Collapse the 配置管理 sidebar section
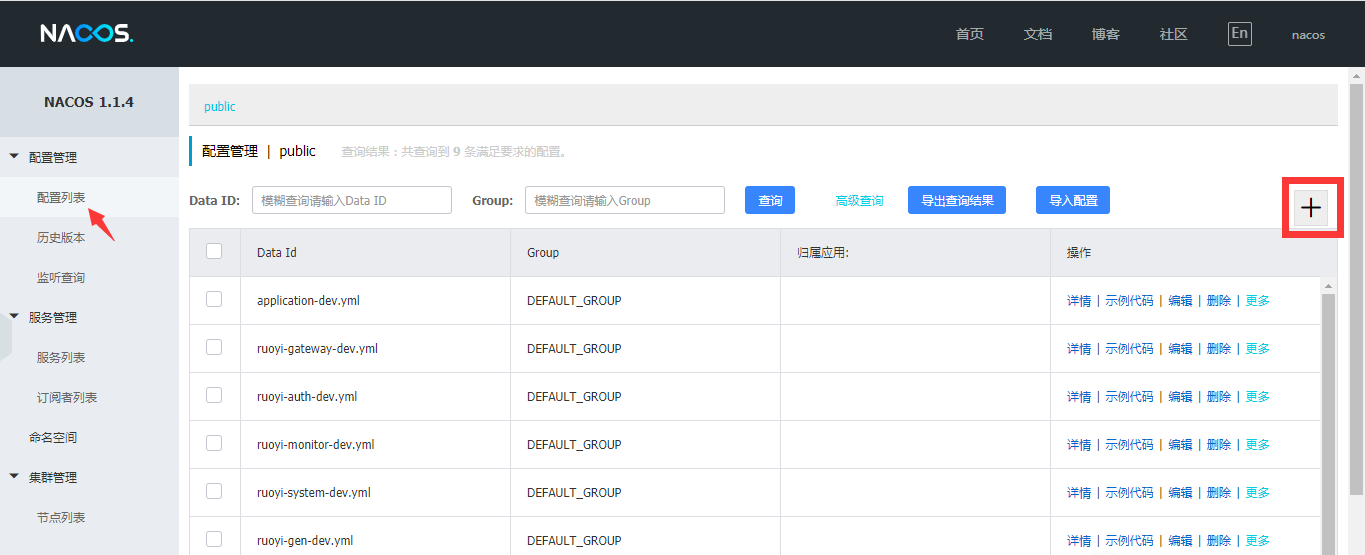Viewport: 1365px width, 555px height. pos(14,157)
